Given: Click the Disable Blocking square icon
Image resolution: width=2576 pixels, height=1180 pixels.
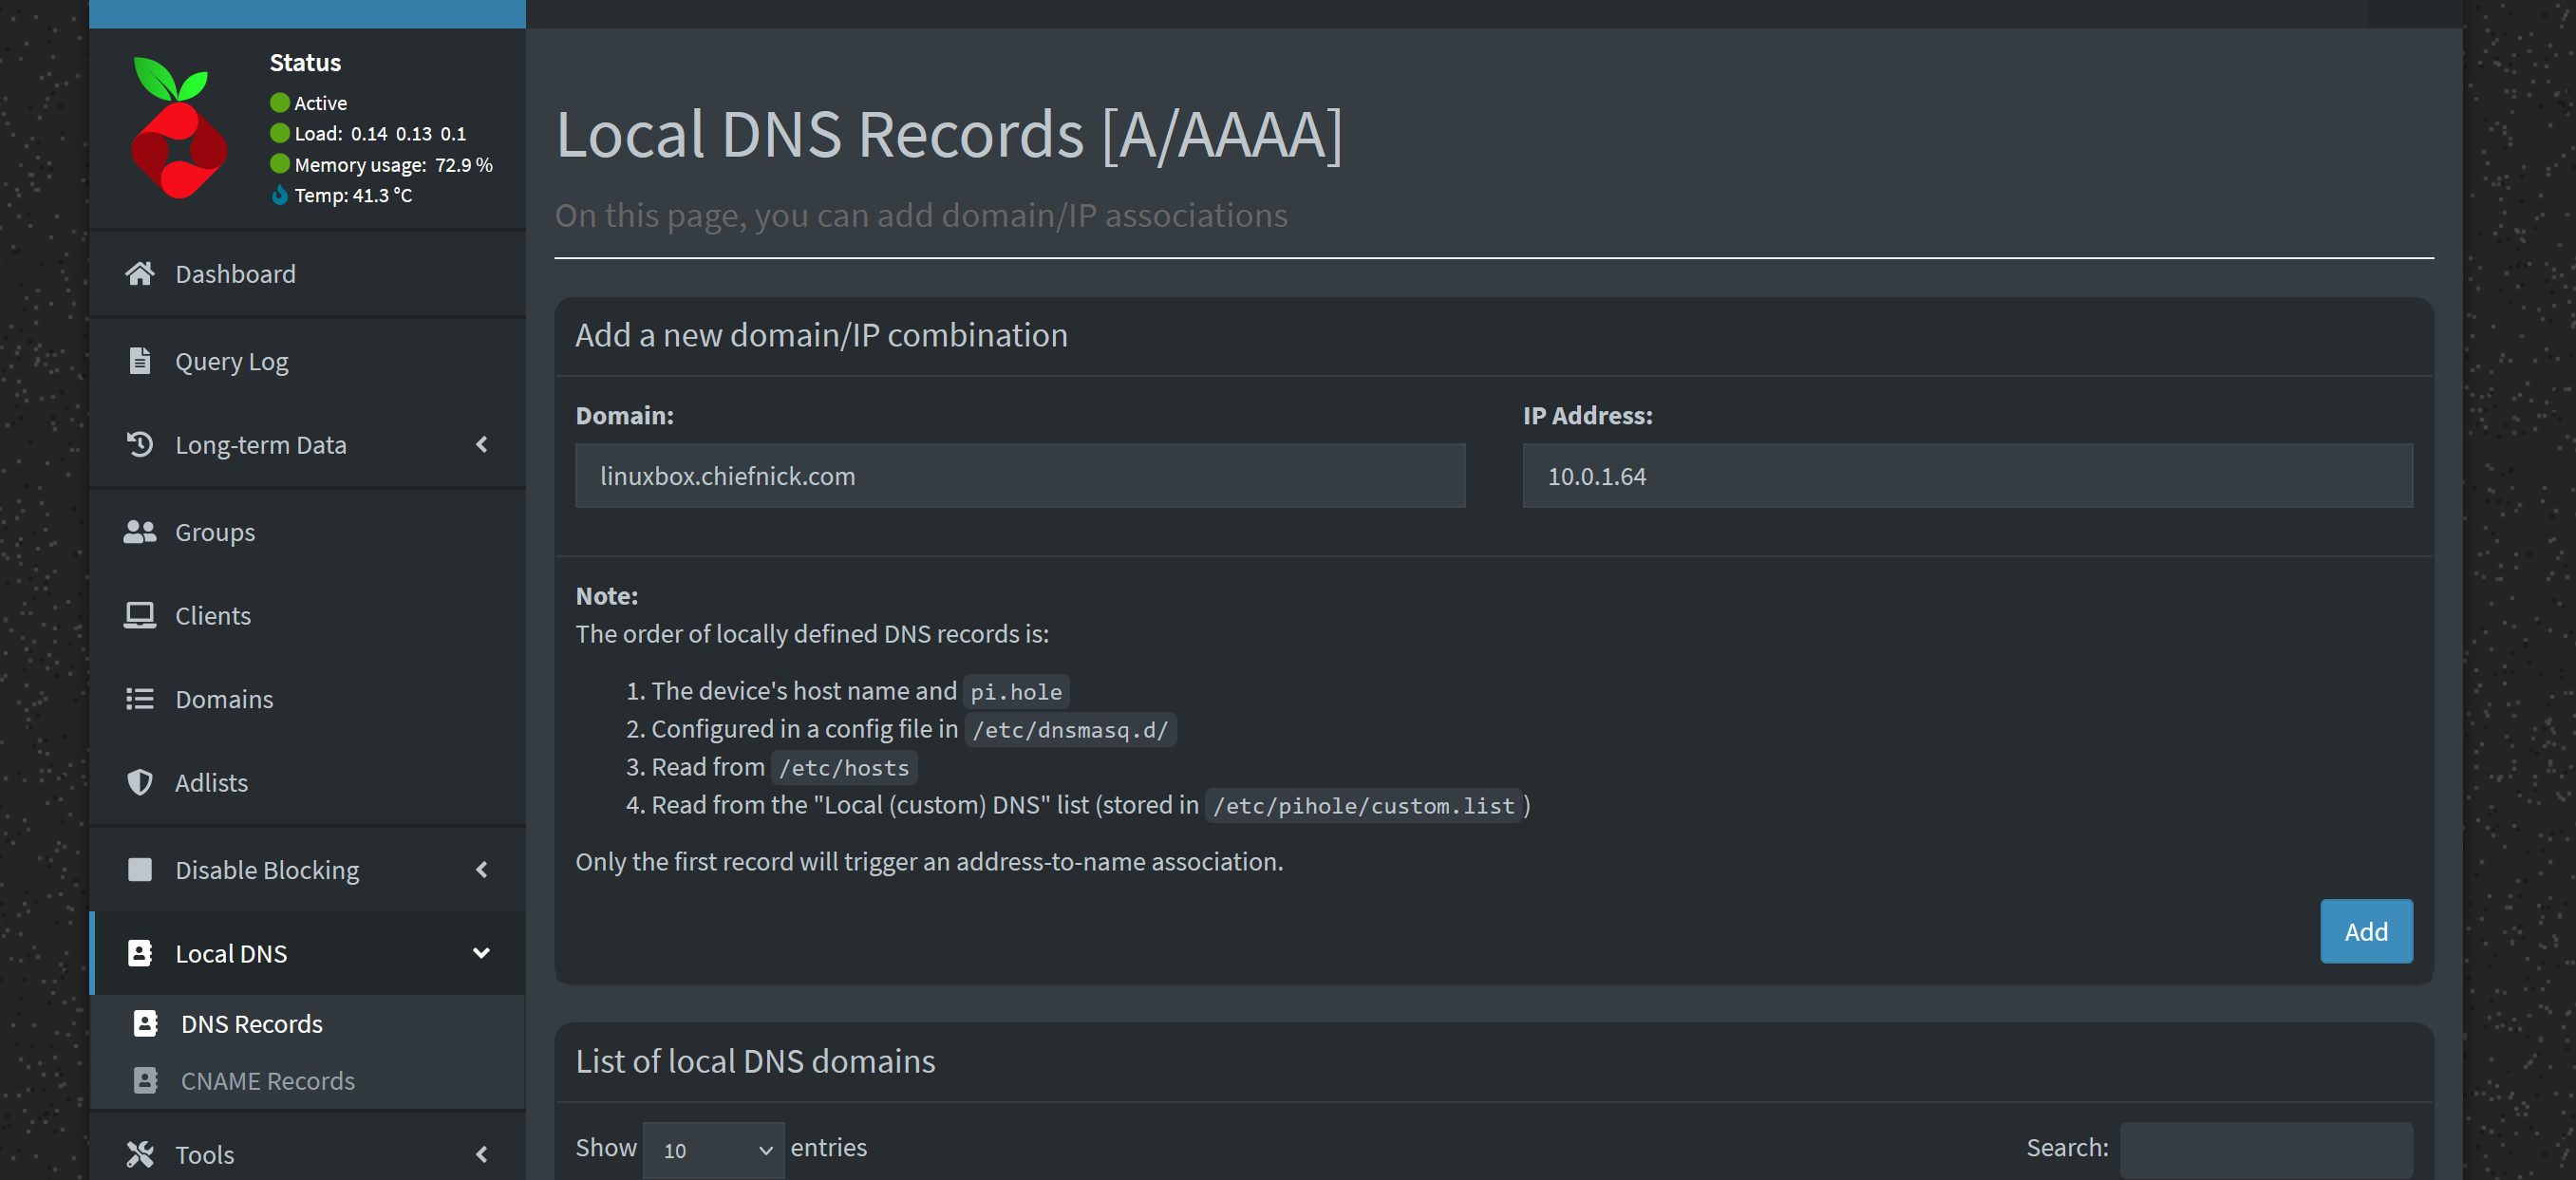Looking at the screenshot, I should pos(140,869).
